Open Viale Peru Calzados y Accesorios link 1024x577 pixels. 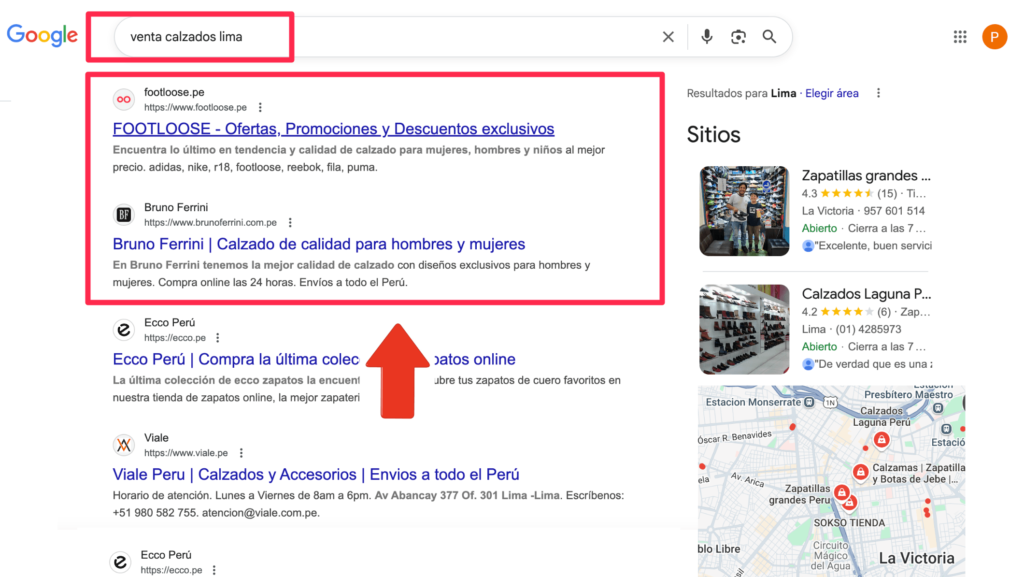(316, 475)
